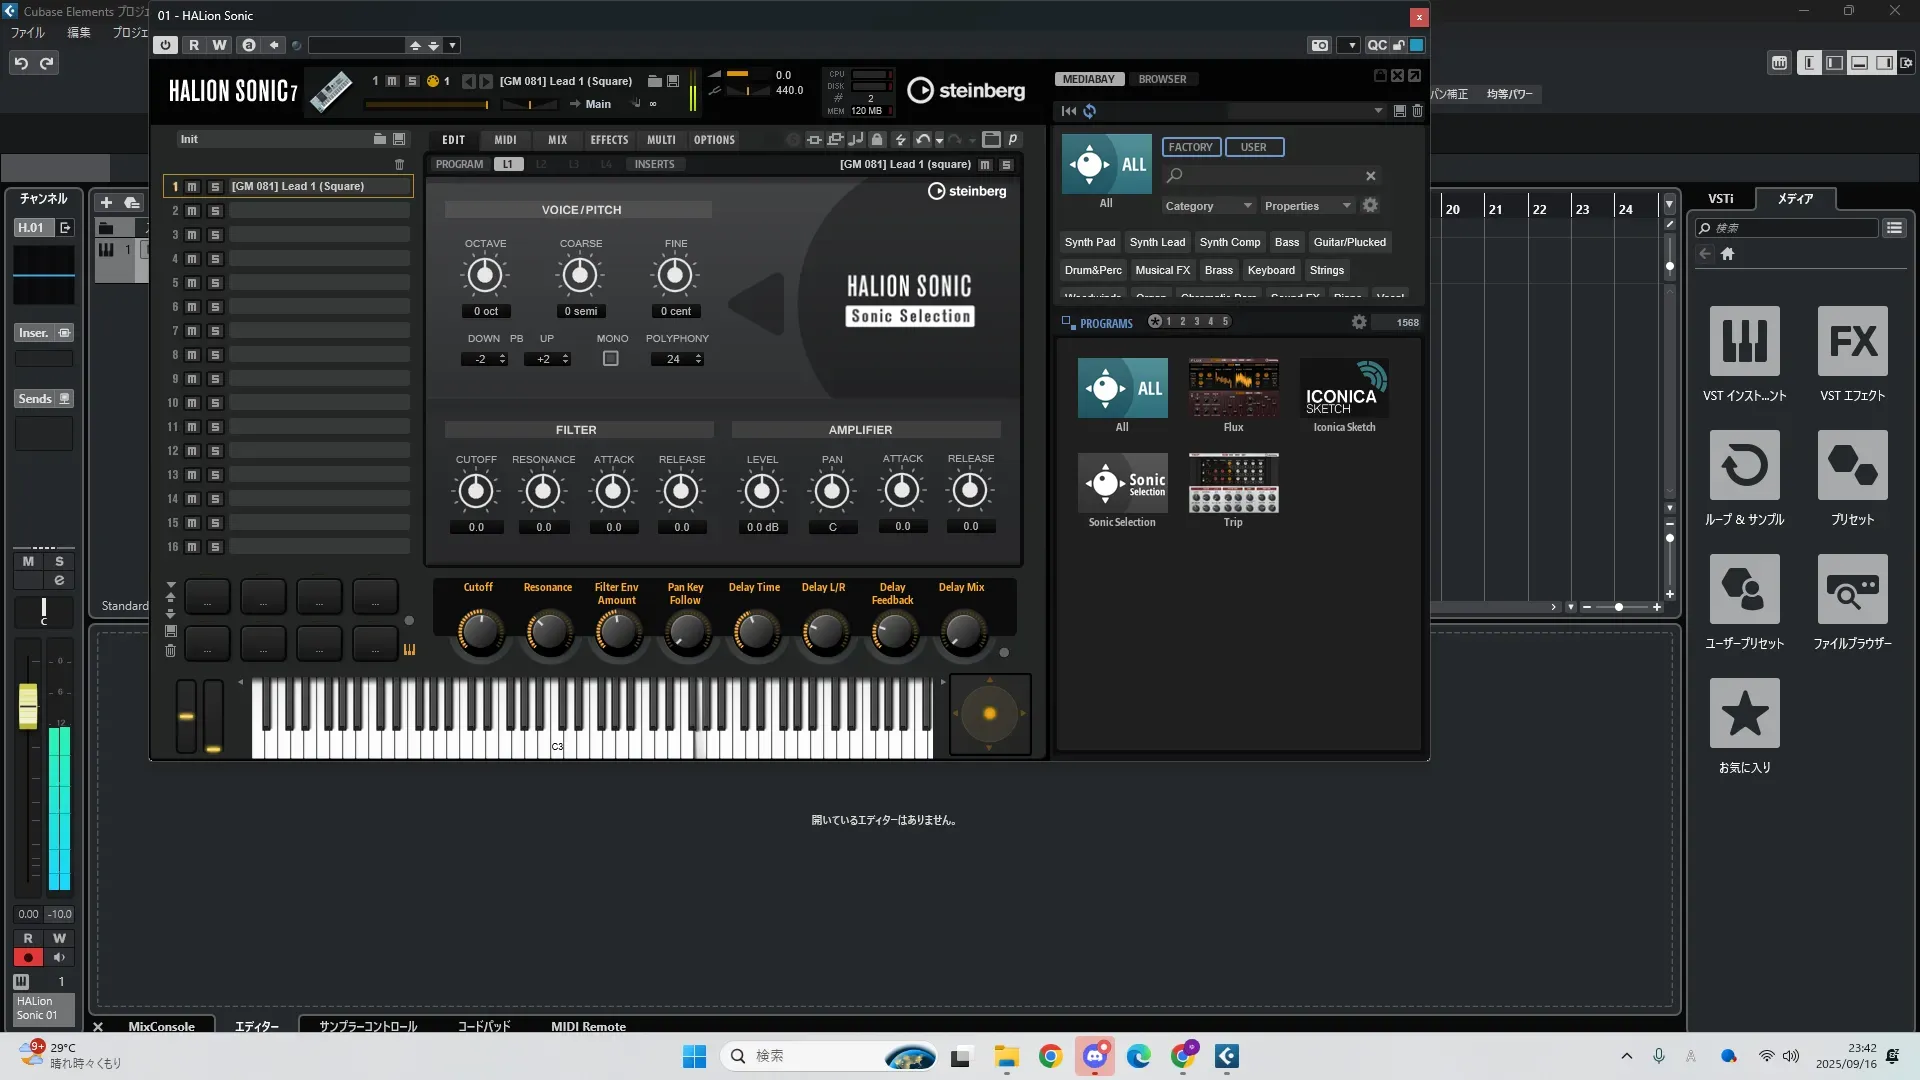Open the plugin preset dropdown arrow

tap(453, 45)
